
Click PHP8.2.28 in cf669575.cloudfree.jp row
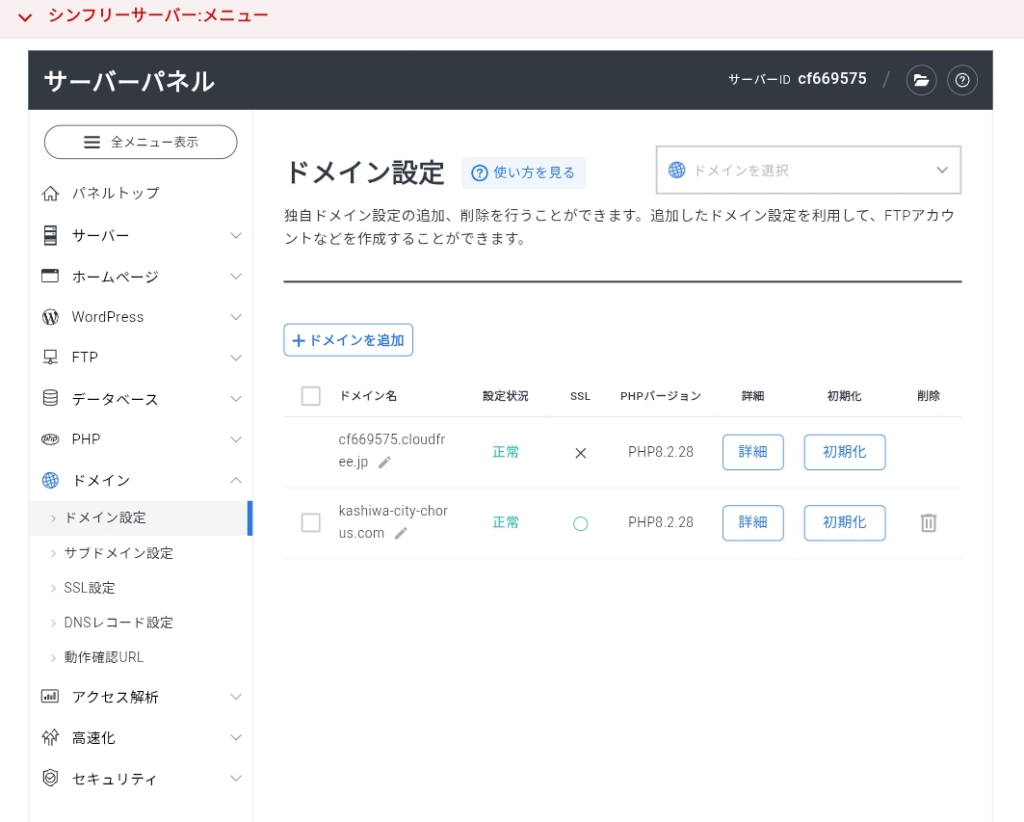(660, 452)
